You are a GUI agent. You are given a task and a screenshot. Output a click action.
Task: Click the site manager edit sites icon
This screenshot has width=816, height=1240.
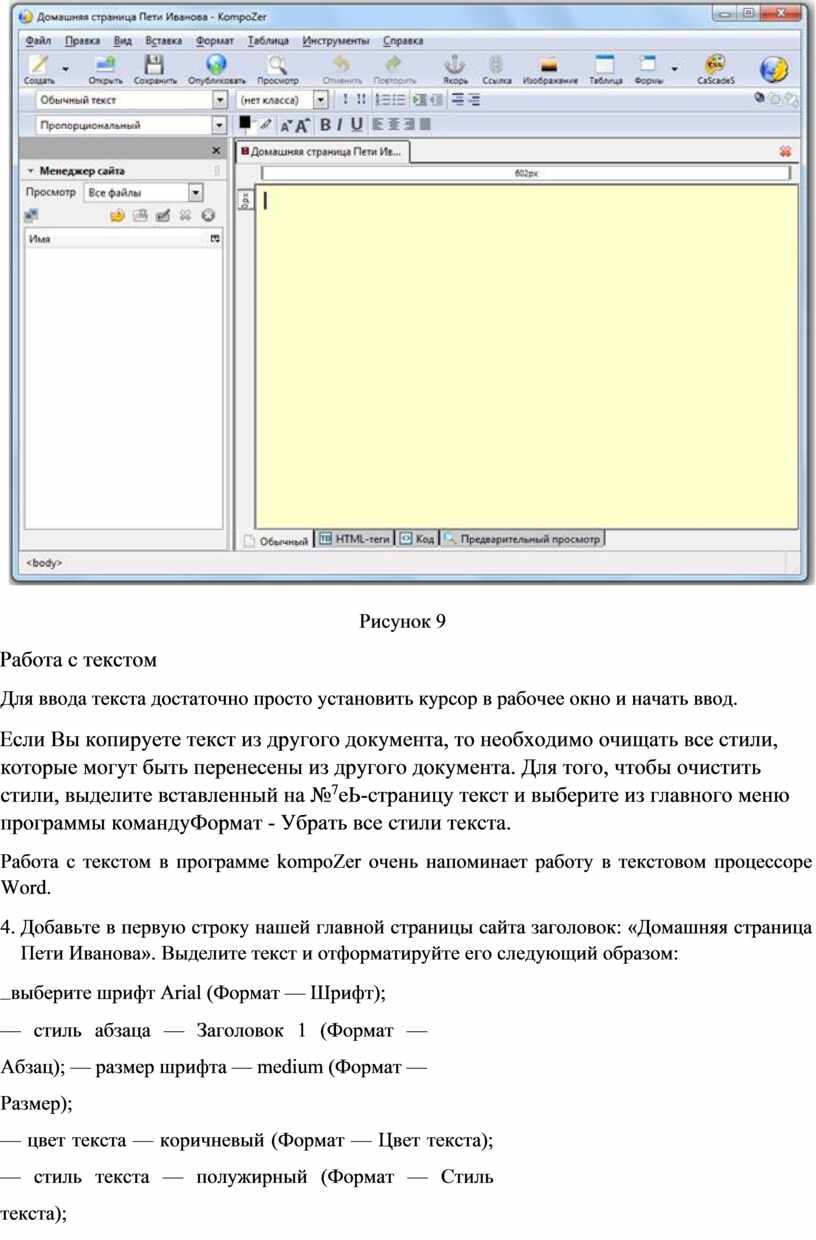[x=32, y=215]
